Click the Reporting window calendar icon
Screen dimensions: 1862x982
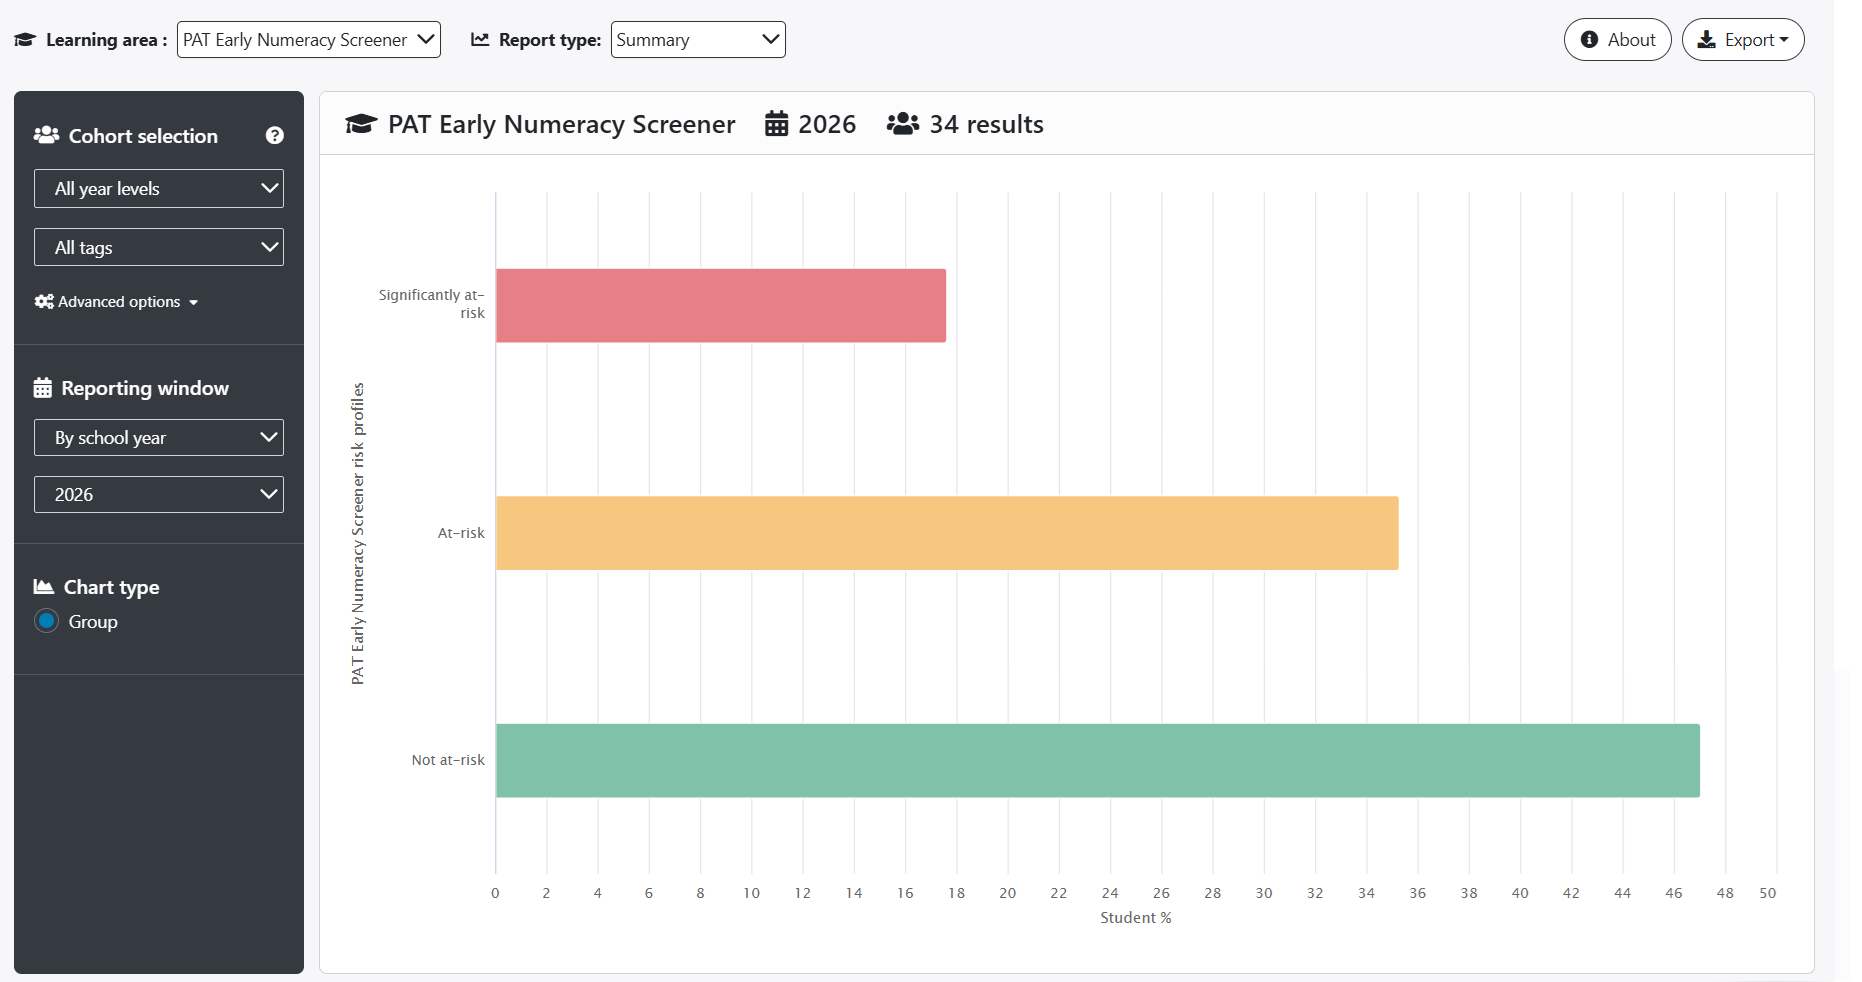point(43,388)
